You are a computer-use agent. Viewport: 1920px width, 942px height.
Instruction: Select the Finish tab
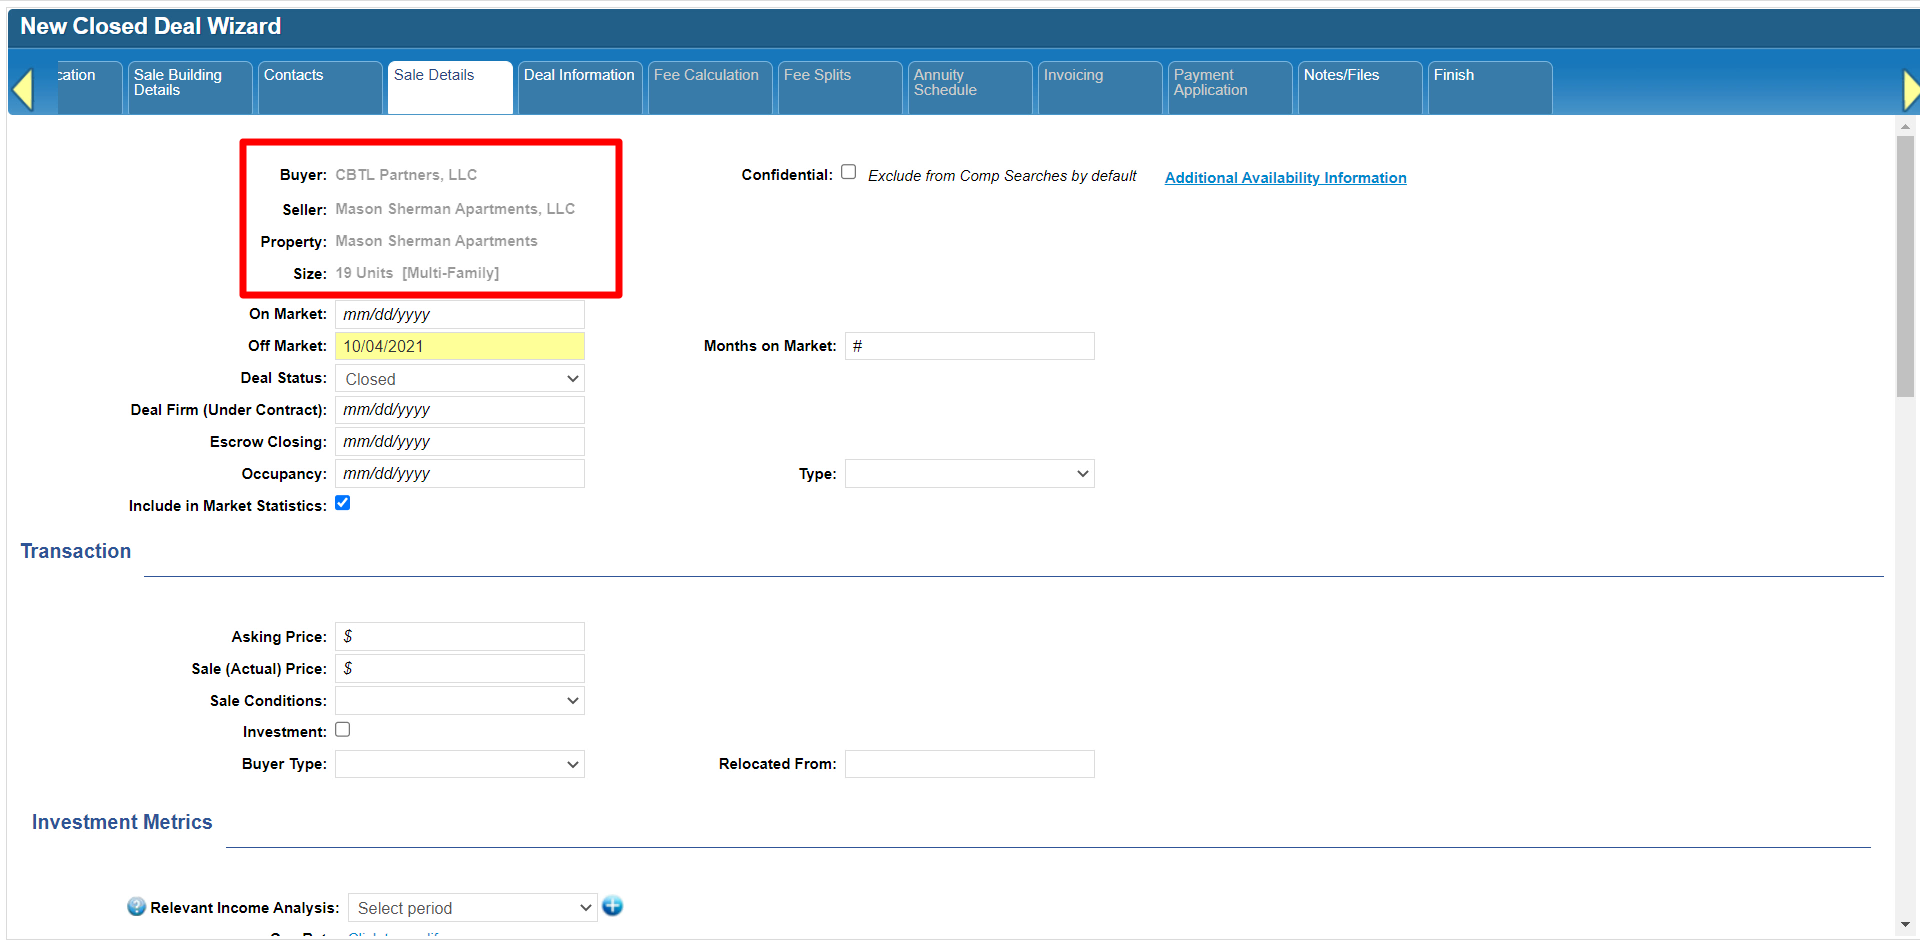tap(1489, 87)
